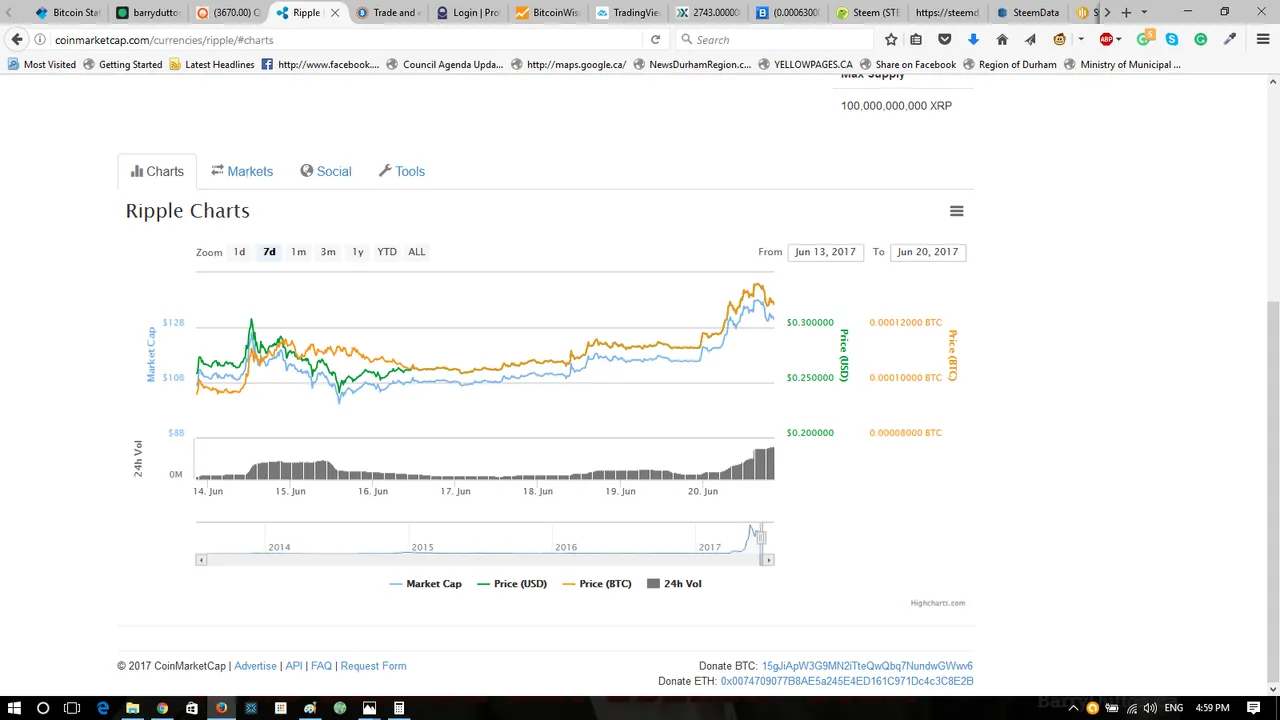The height and width of the screenshot is (720, 1280).
Task: Expand the list all tabs dropdown
Action: tap(1144, 13)
